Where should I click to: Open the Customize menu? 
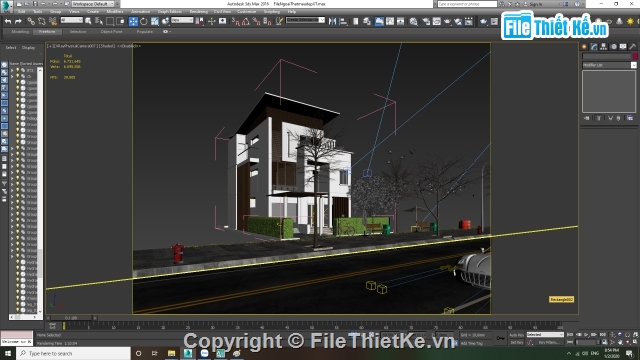click(x=247, y=12)
